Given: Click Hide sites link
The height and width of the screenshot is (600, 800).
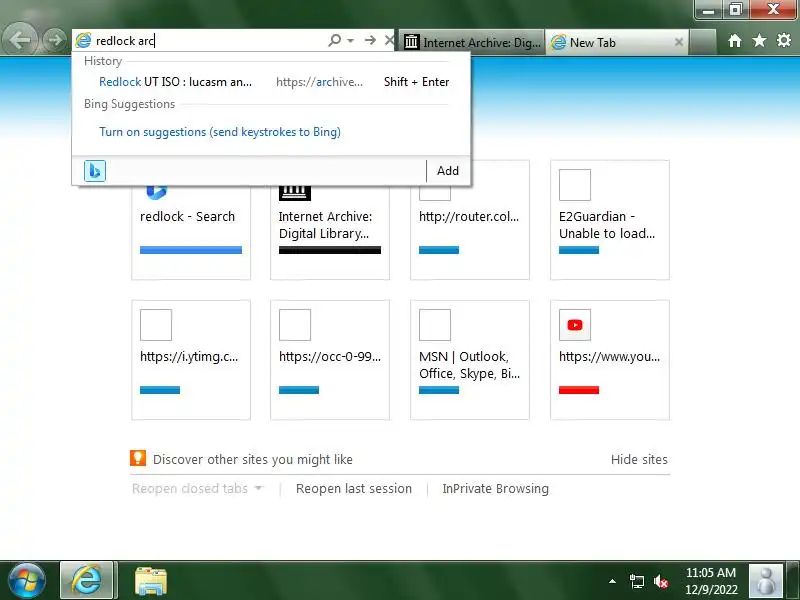Looking at the screenshot, I should click(639, 460).
